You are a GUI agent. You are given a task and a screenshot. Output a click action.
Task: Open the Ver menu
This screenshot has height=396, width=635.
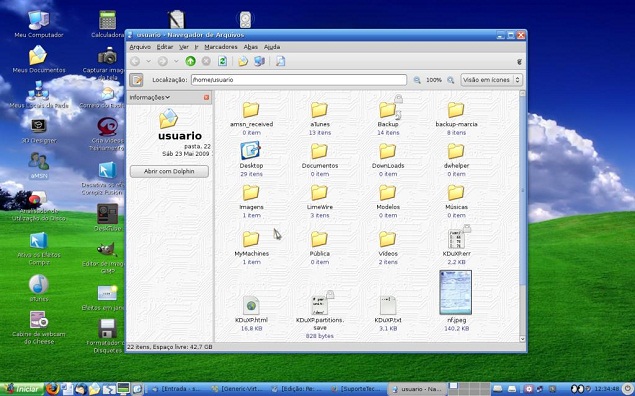coord(184,47)
